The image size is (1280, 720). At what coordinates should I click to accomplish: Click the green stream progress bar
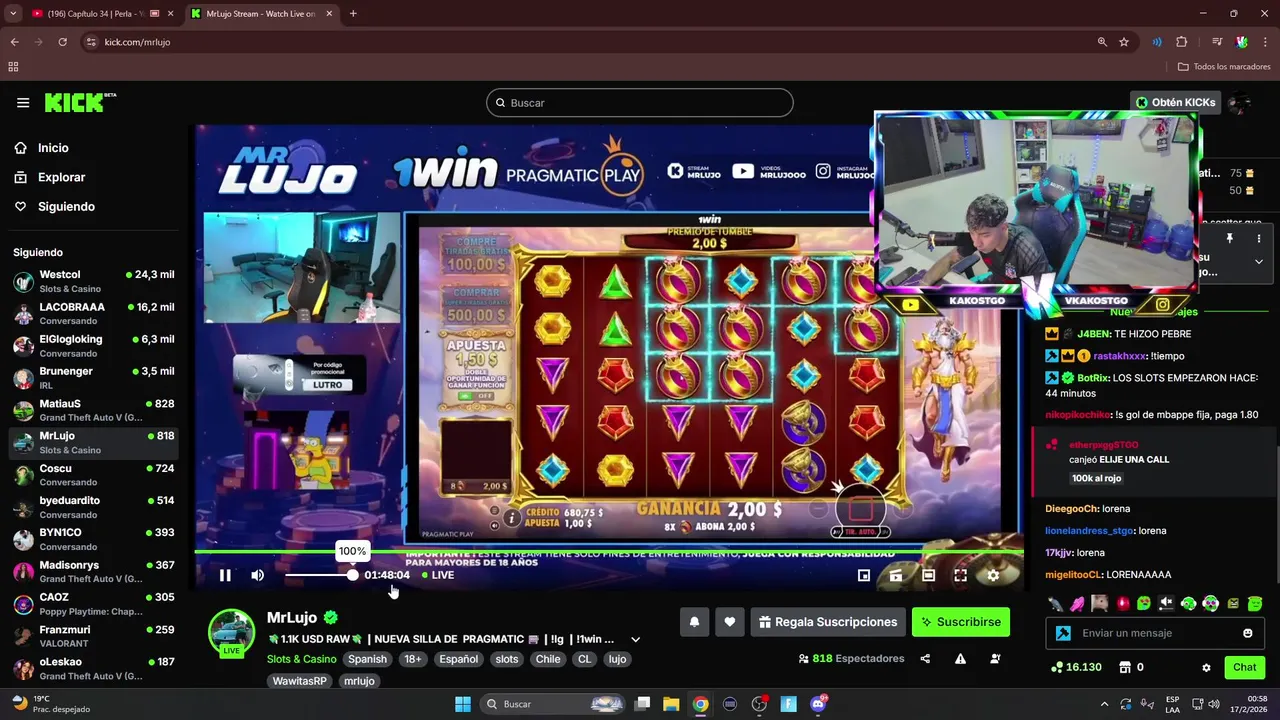point(608,552)
